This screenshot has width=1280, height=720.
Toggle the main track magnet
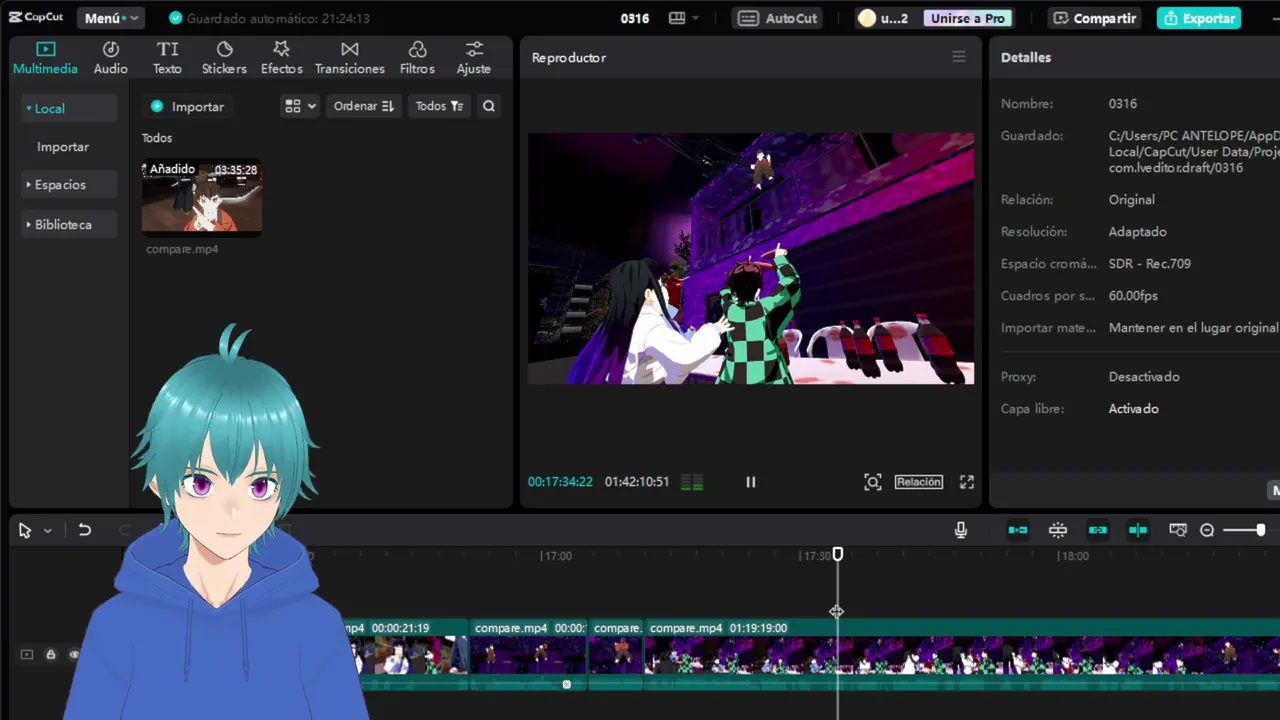1018,530
